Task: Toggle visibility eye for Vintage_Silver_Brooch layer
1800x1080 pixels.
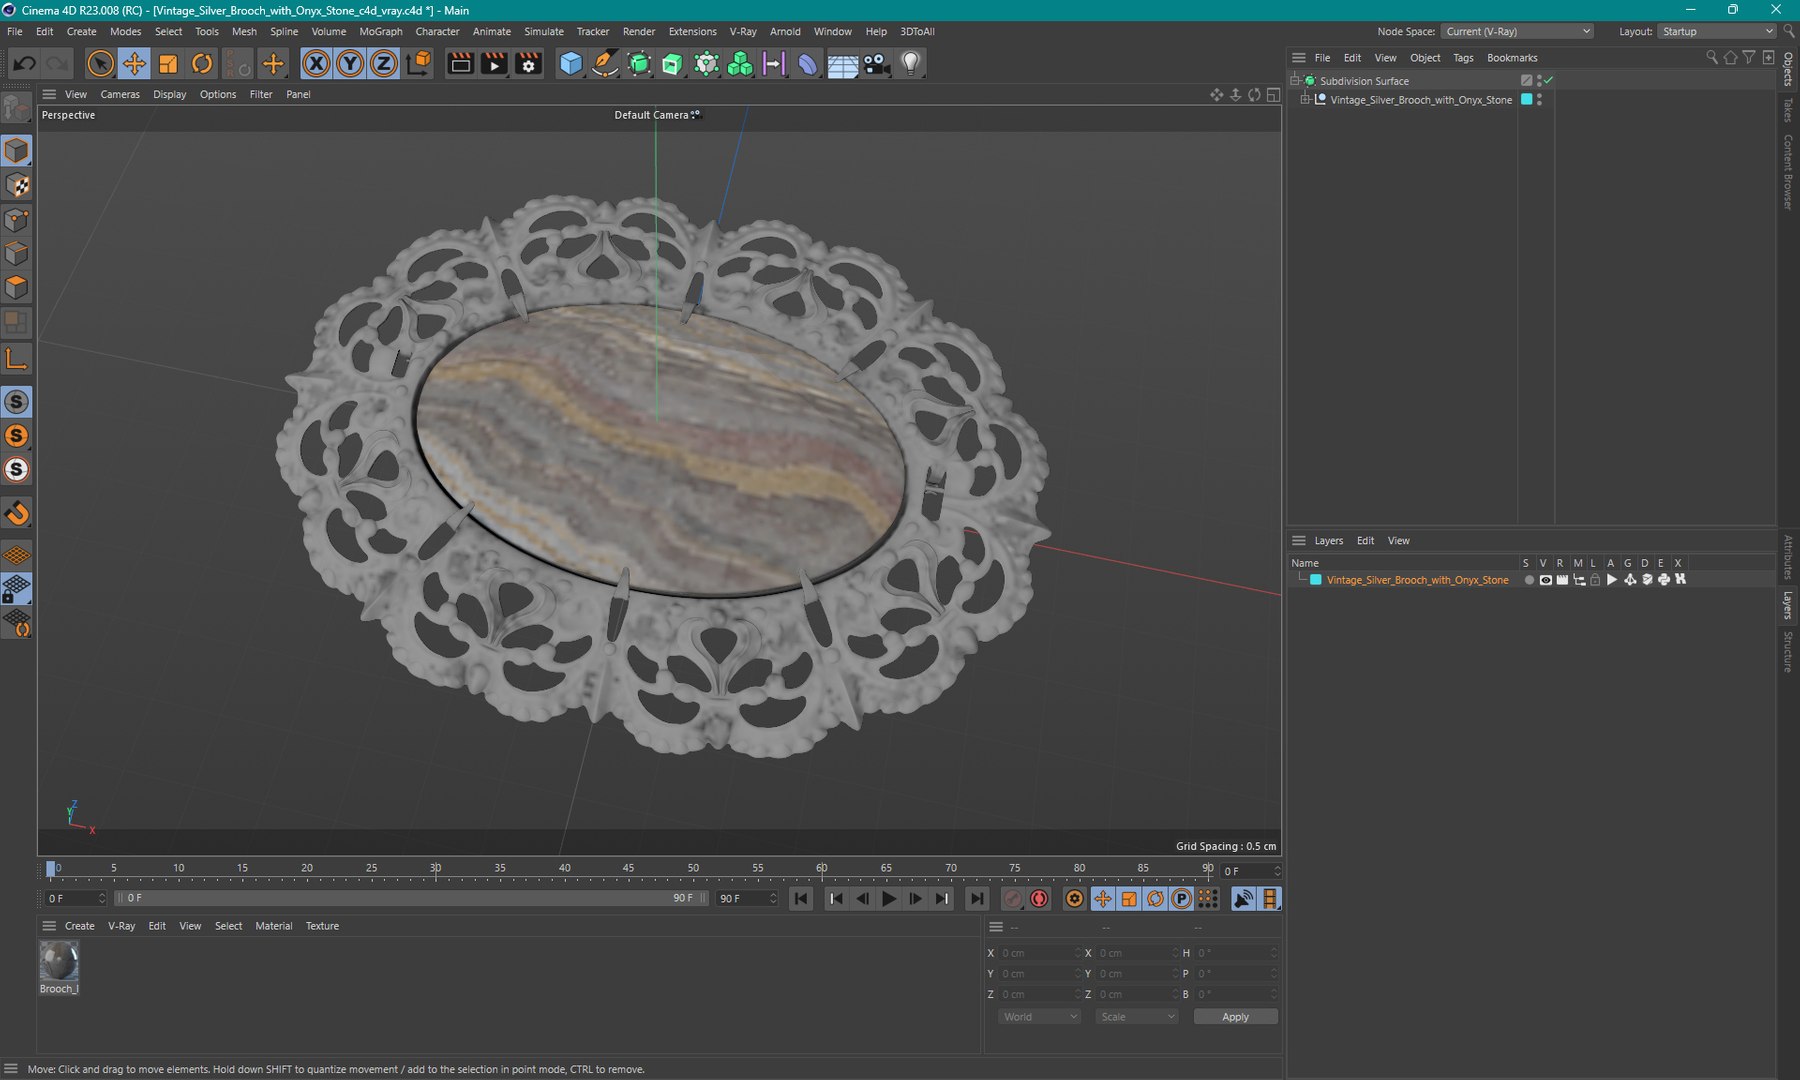Action: [1545, 580]
